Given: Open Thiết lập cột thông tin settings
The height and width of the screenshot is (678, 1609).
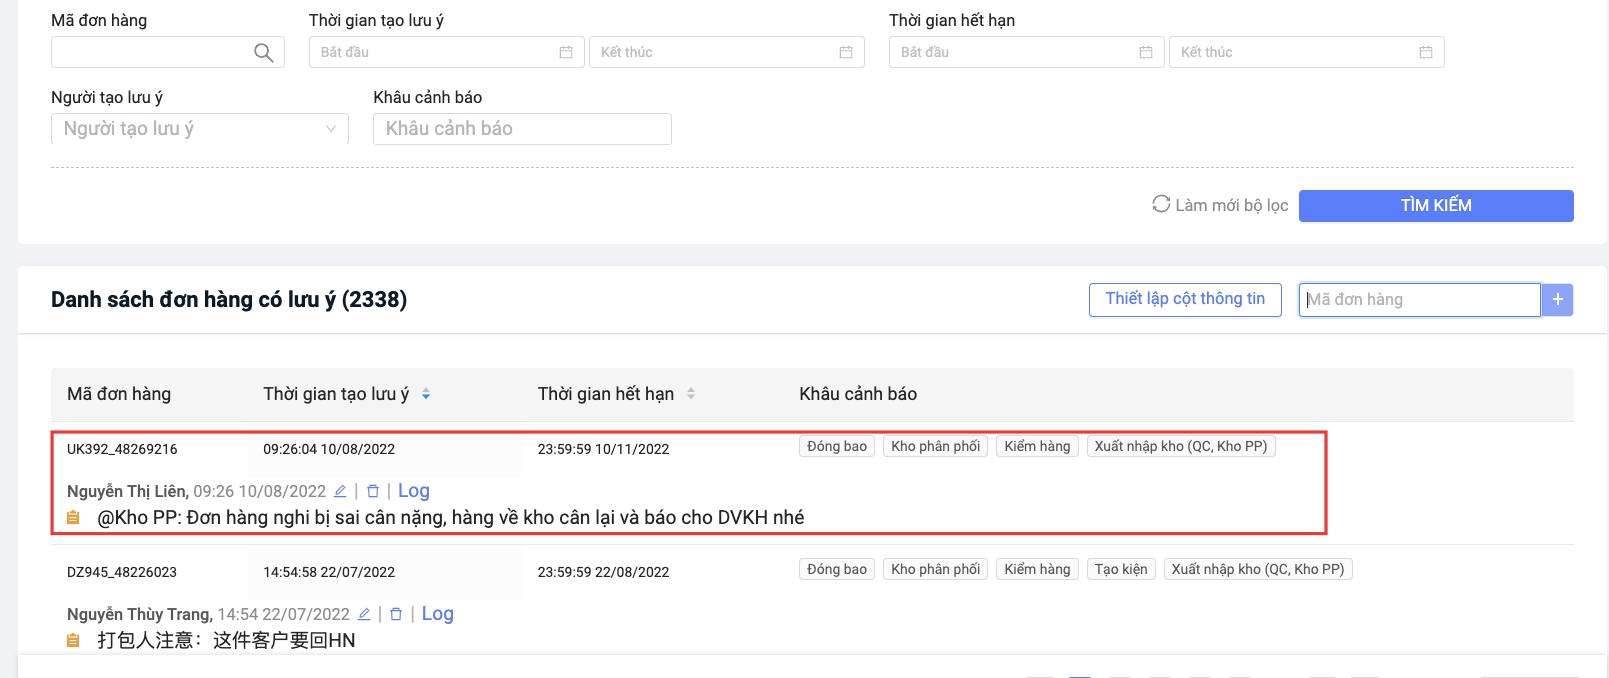Looking at the screenshot, I should pos(1184,299).
